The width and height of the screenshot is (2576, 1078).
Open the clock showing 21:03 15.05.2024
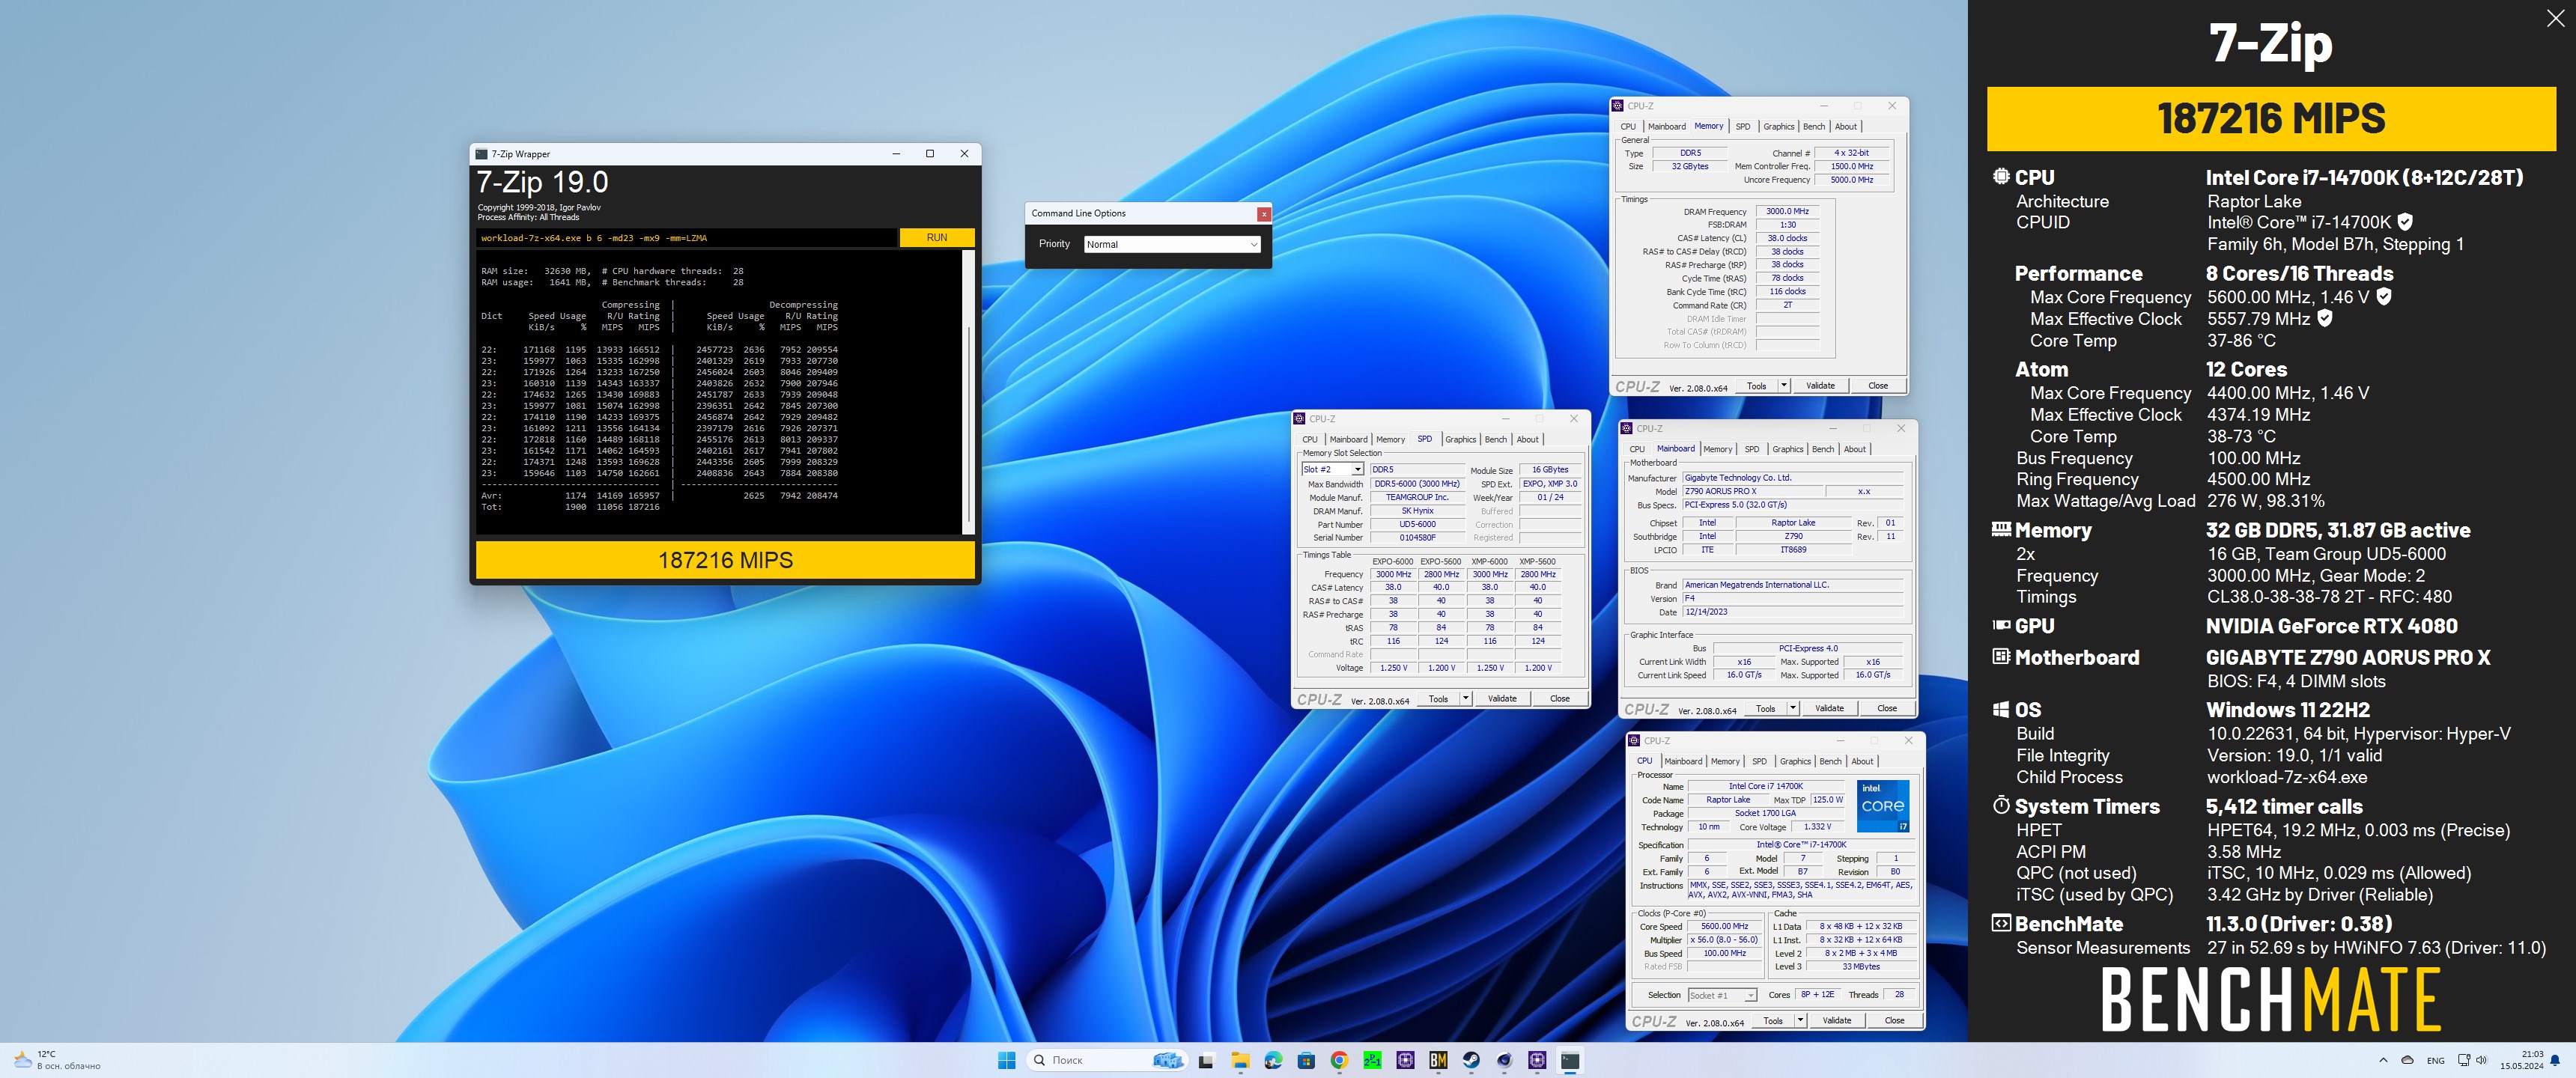click(2522, 1060)
